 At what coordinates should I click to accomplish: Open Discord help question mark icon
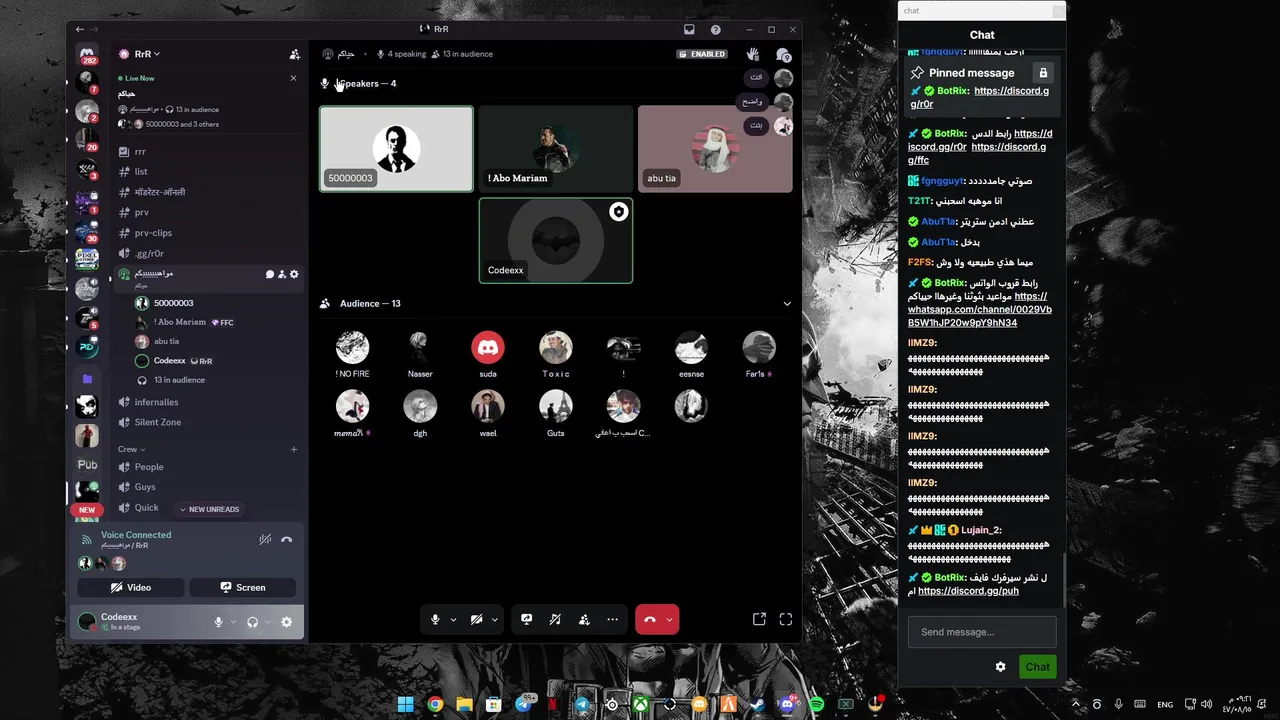click(715, 29)
